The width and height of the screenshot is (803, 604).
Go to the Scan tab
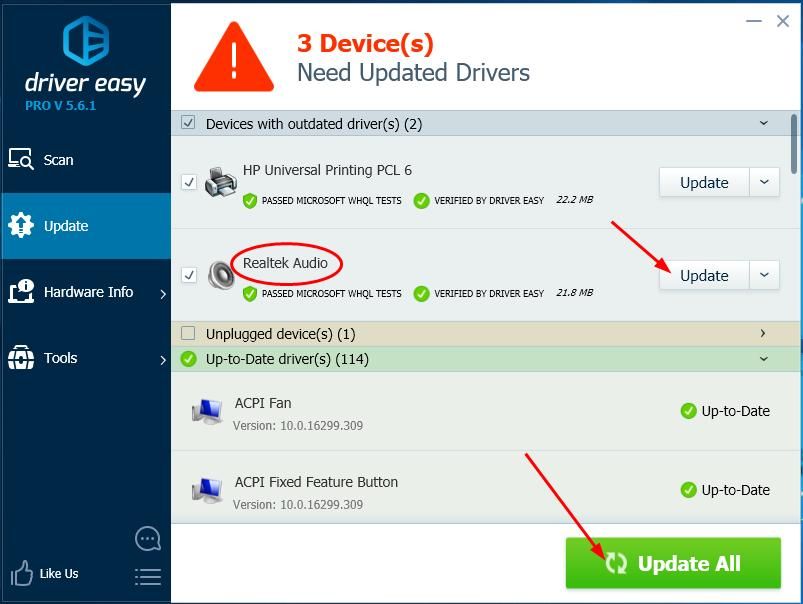[x=58, y=160]
